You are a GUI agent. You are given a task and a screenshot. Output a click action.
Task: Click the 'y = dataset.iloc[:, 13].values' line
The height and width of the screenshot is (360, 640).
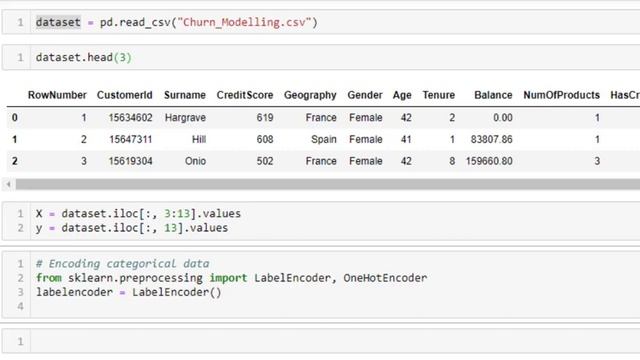[132, 228]
